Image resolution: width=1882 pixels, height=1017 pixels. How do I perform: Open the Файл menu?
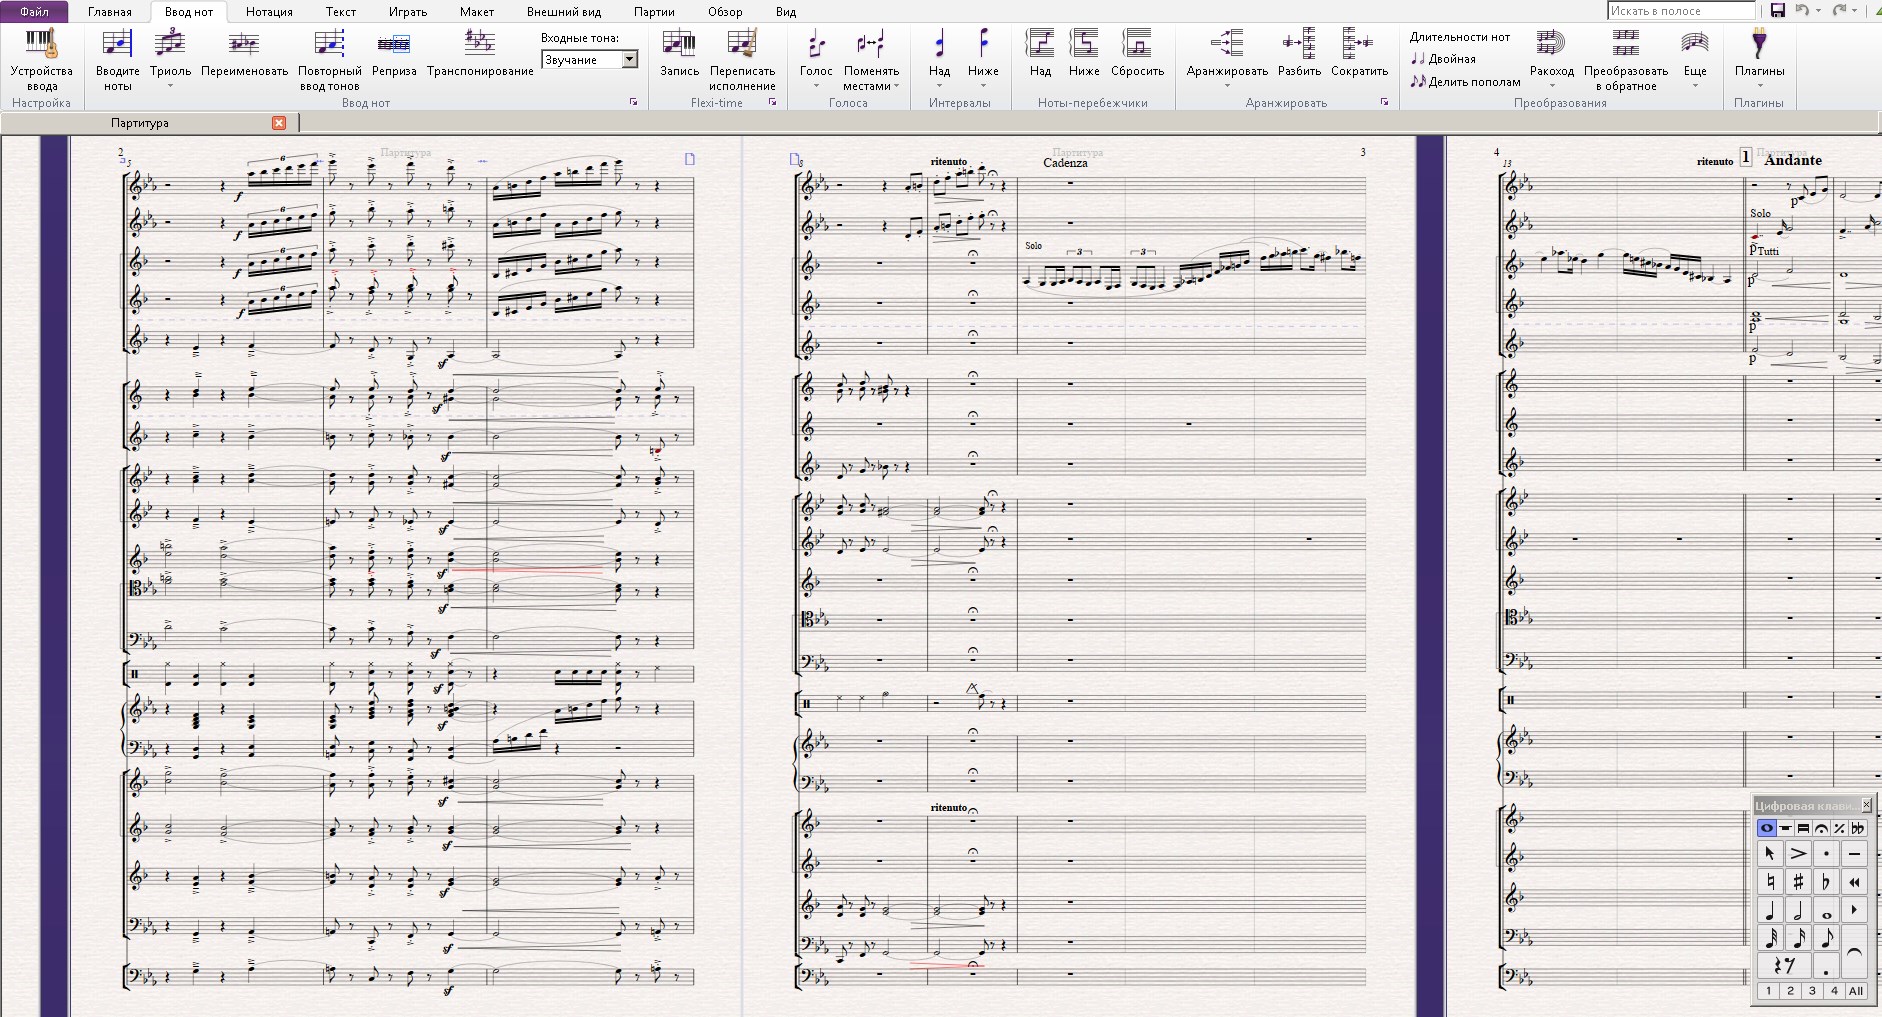click(34, 12)
